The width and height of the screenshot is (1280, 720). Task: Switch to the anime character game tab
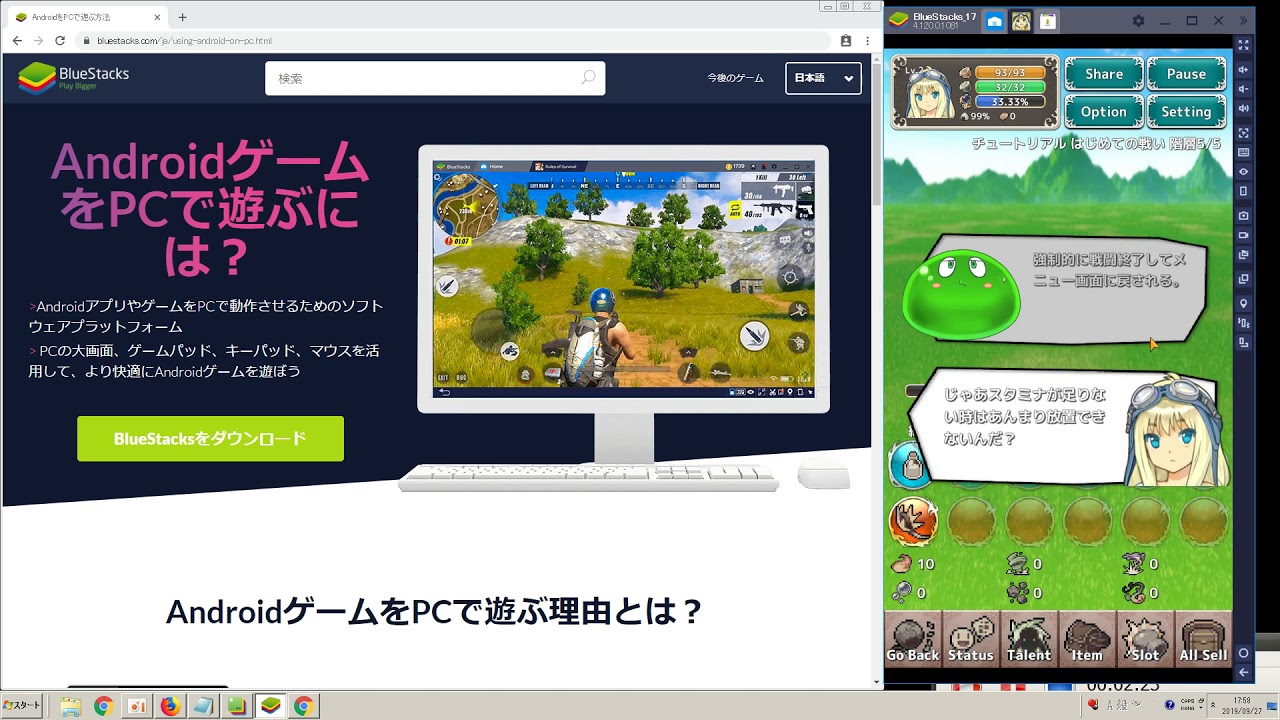point(1020,21)
